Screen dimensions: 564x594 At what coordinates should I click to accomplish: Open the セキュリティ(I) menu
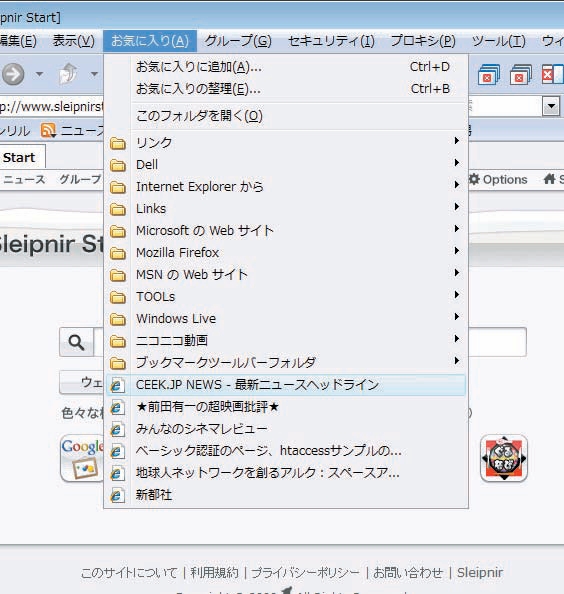(331, 41)
